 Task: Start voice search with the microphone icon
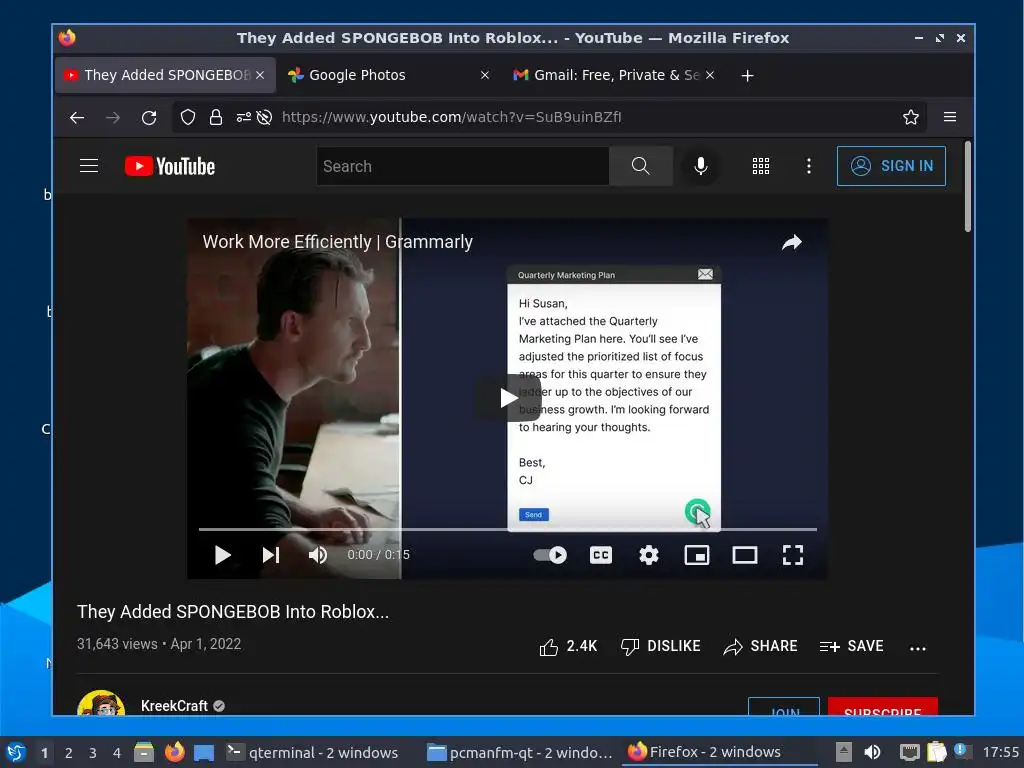(701, 166)
